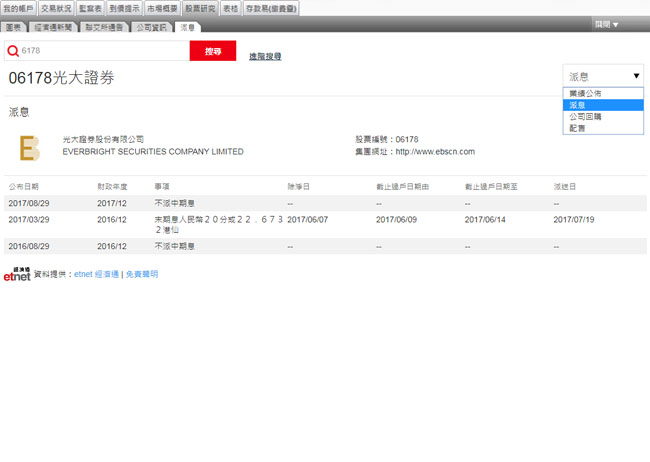Open the 經濟通新聞 sub-tab
The height and width of the screenshot is (462, 650).
tap(53, 27)
